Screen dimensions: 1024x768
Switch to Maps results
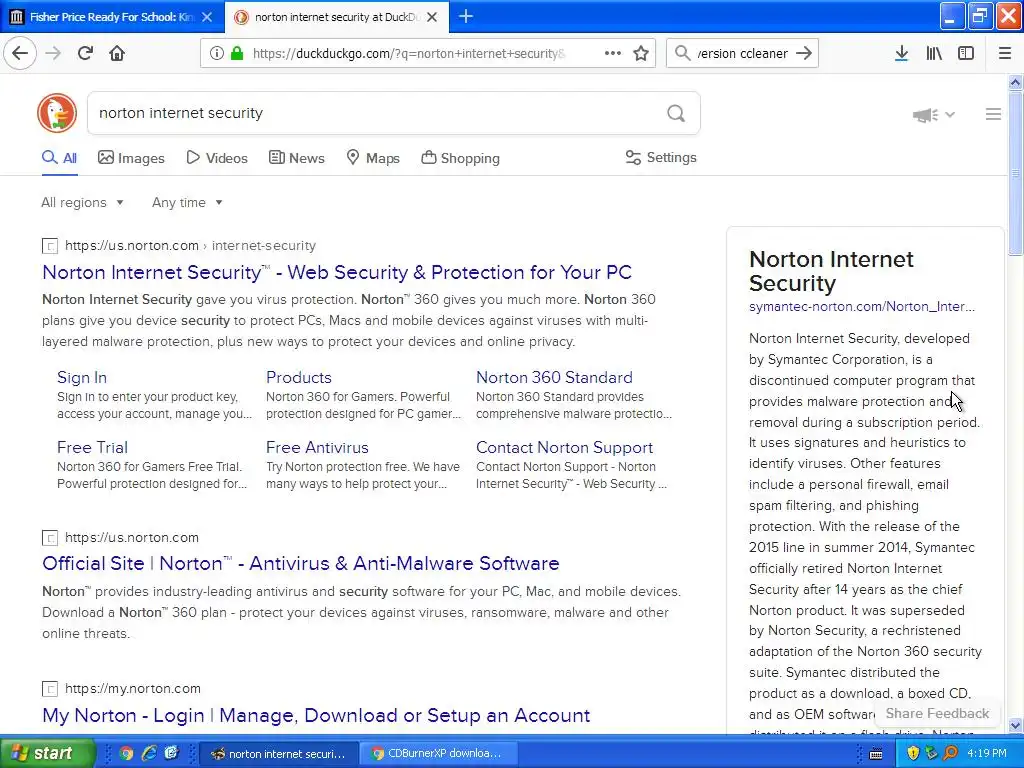click(373, 158)
